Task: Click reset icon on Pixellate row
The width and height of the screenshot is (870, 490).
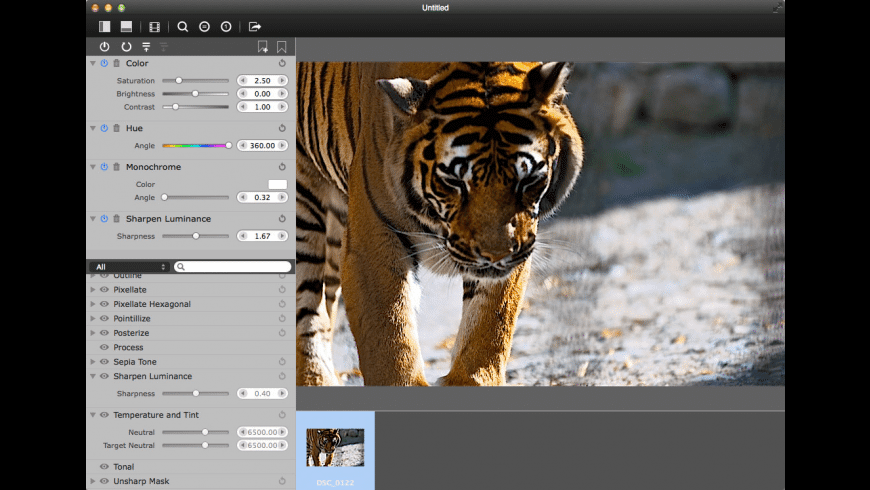Action: pyautogui.click(x=282, y=290)
